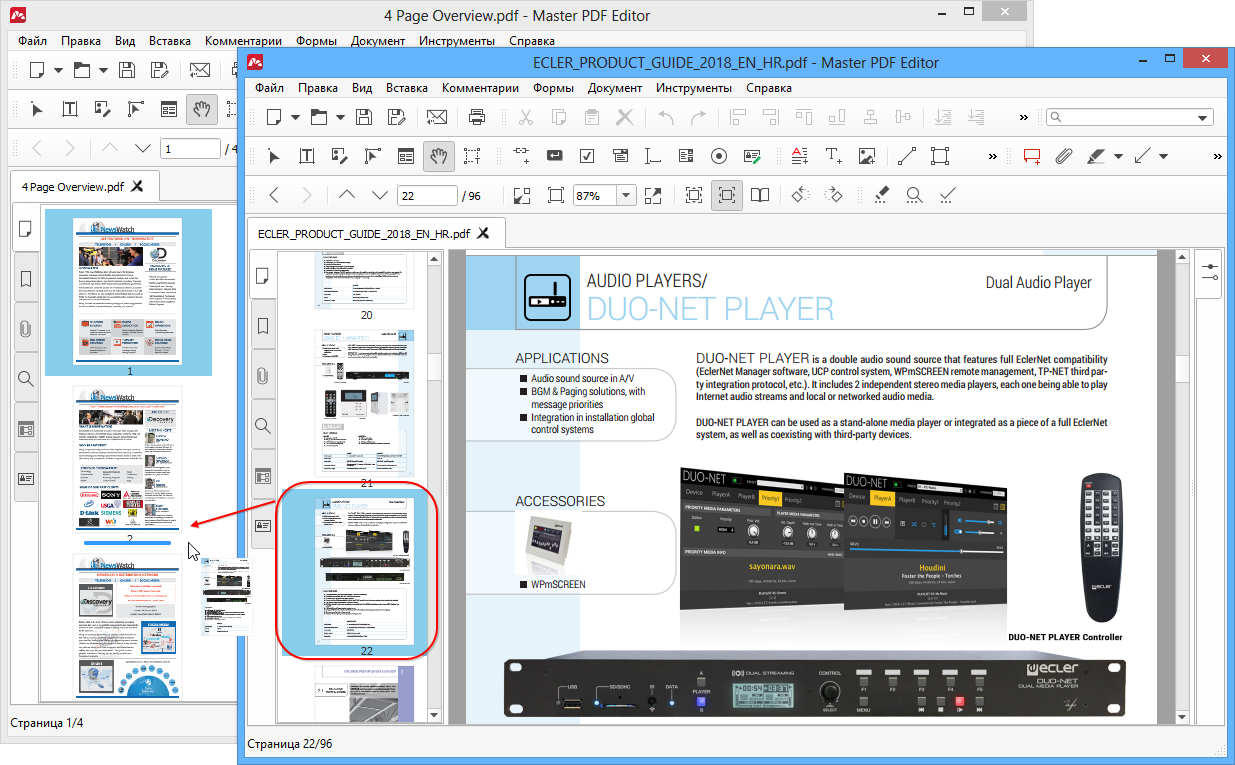Choose the Check Box form tool
The width and height of the screenshot is (1235, 765).
click(x=587, y=156)
